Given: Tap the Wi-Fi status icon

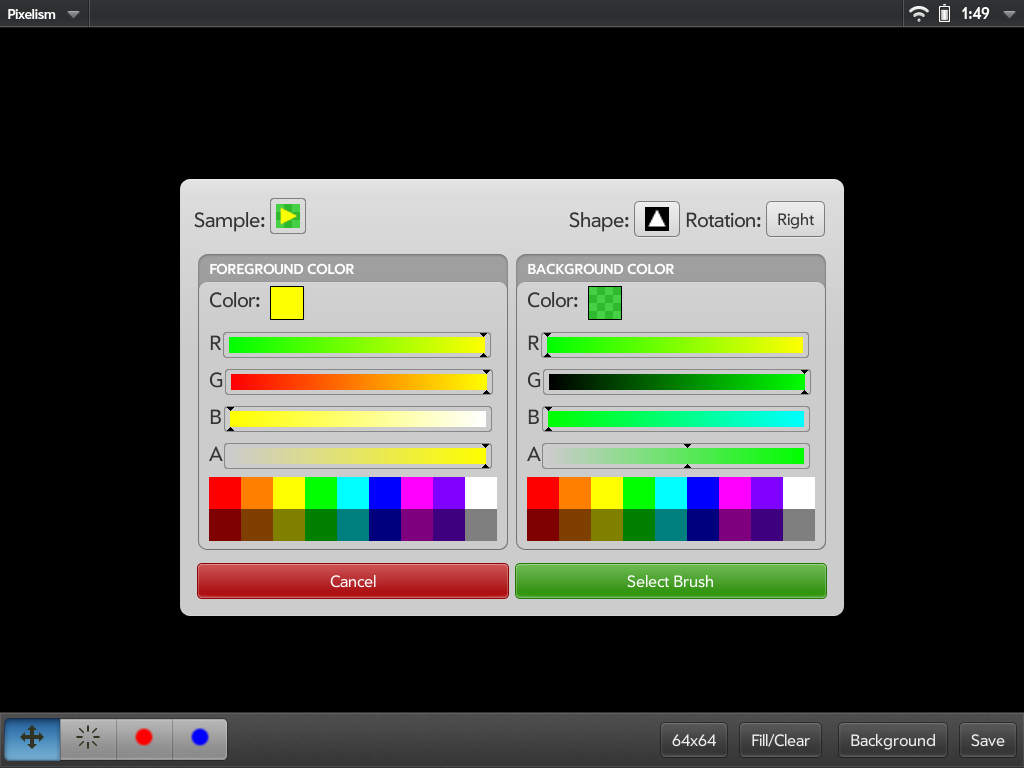Looking at the screenshot, I should click(918, 14).
